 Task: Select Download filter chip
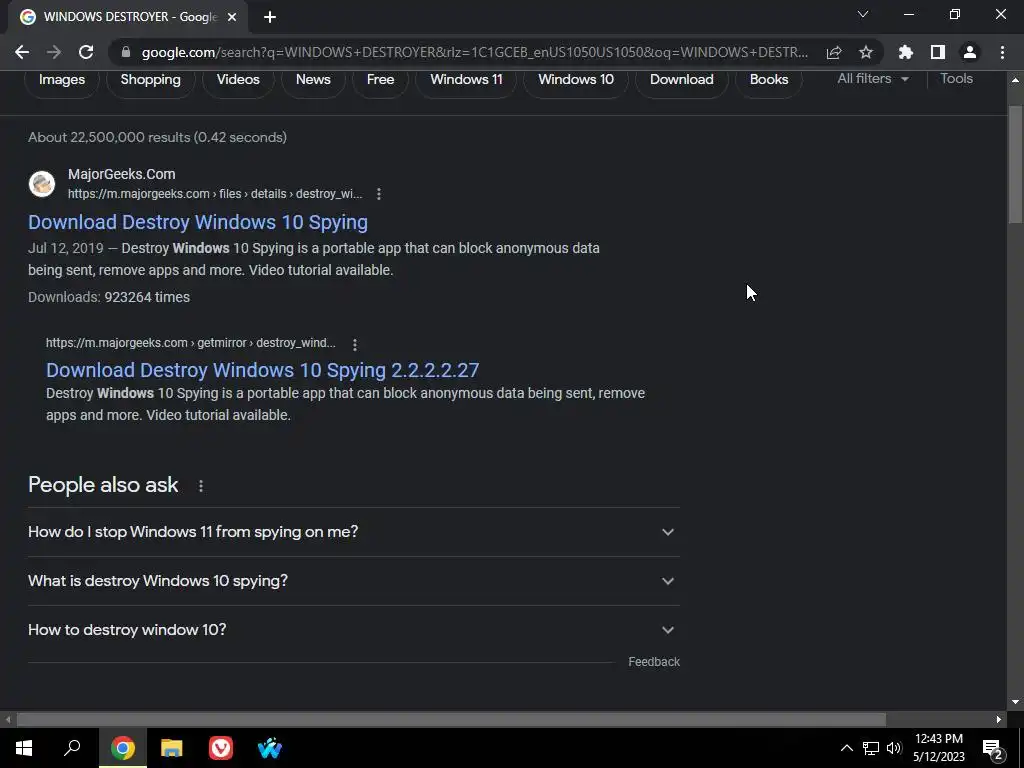pyautogui.click(x=681, y=80)
